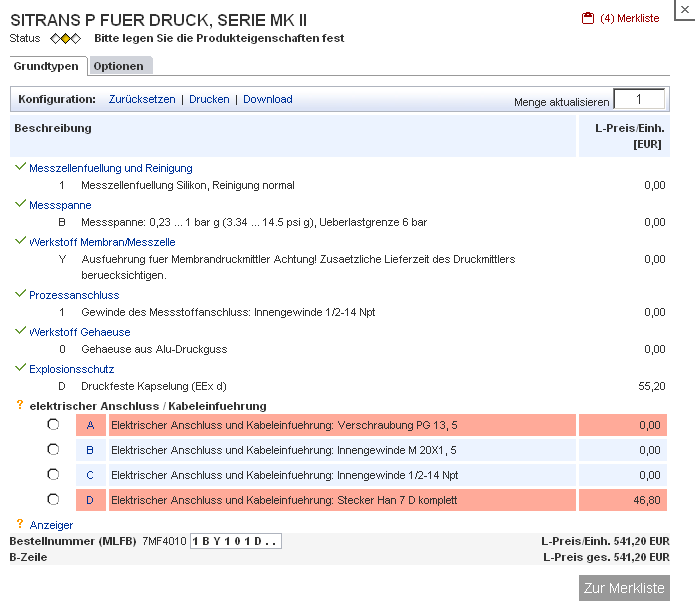This screenshot has width=695, height=611.
Task: Click question mark beside Anzeiger
Action: [20, 524]
